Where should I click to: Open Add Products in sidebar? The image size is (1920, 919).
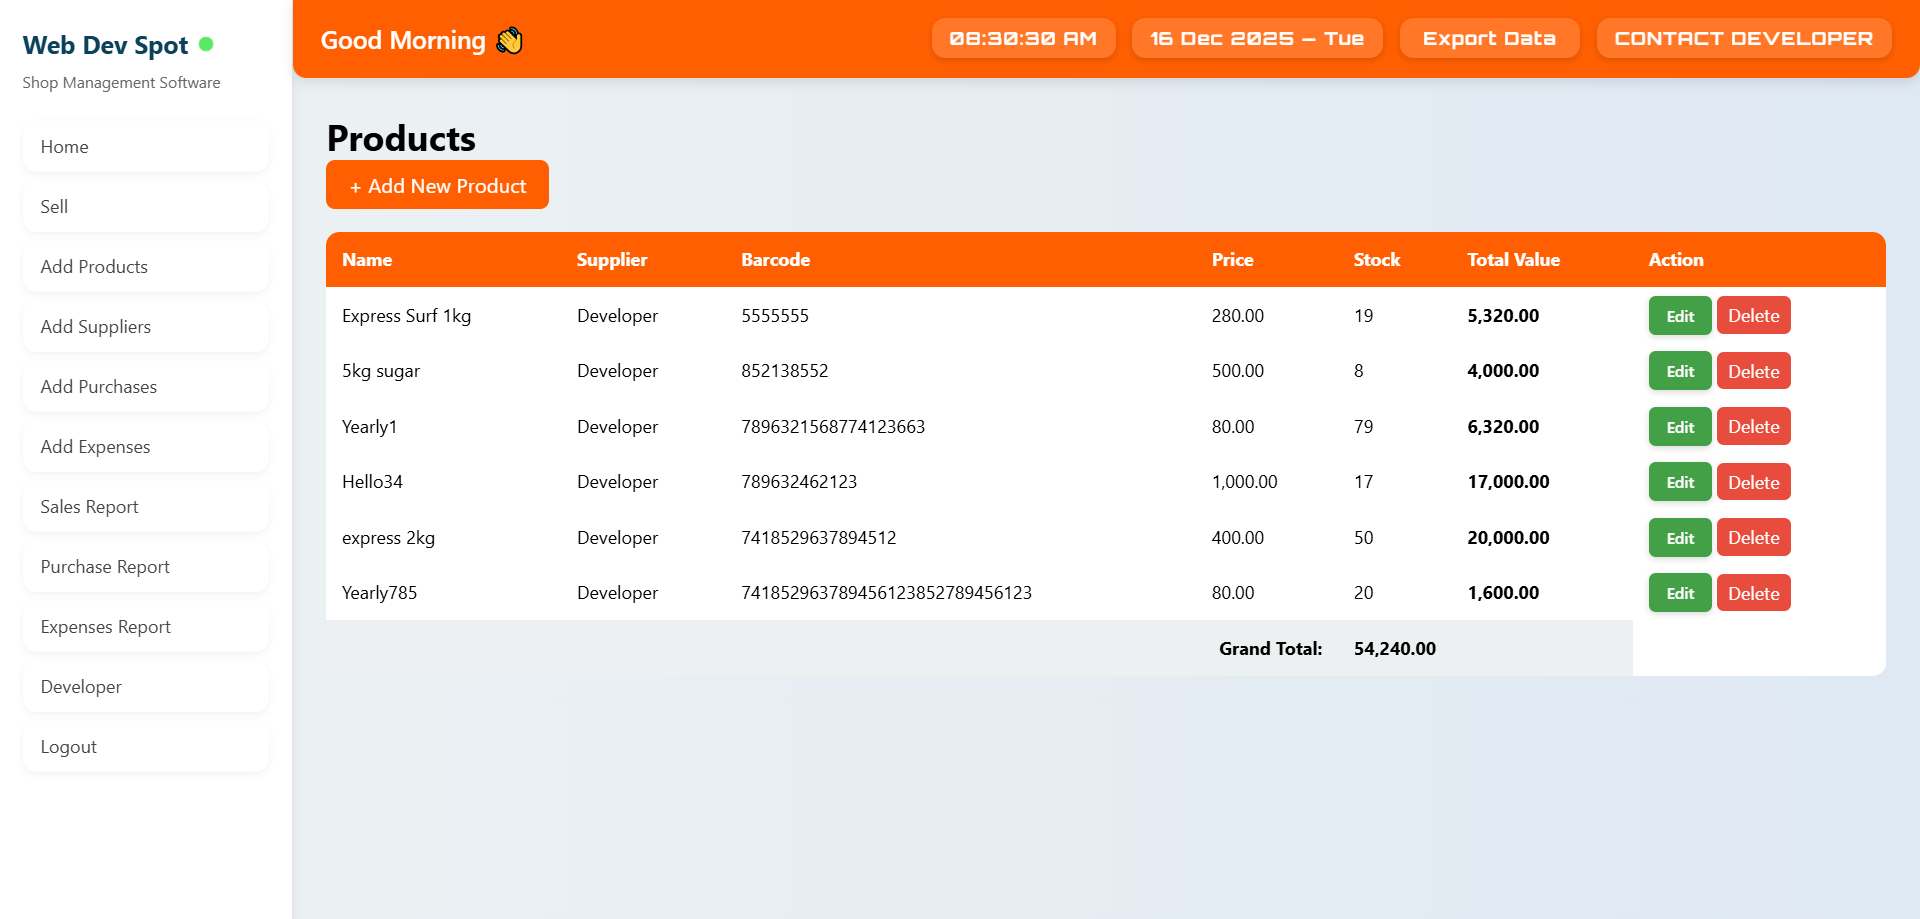pos(146,267)
